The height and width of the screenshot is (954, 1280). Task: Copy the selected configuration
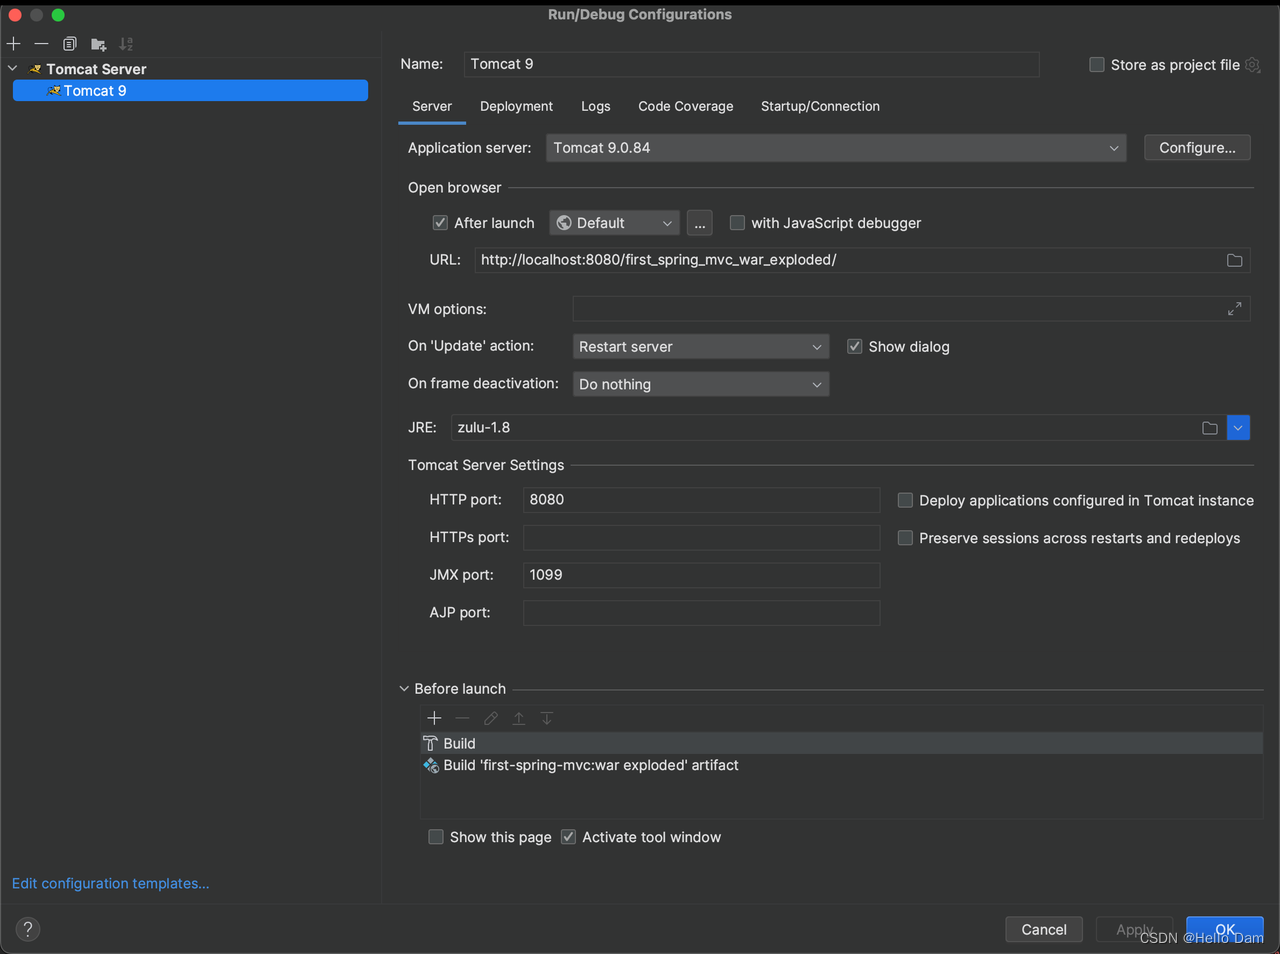coord(70,44)
